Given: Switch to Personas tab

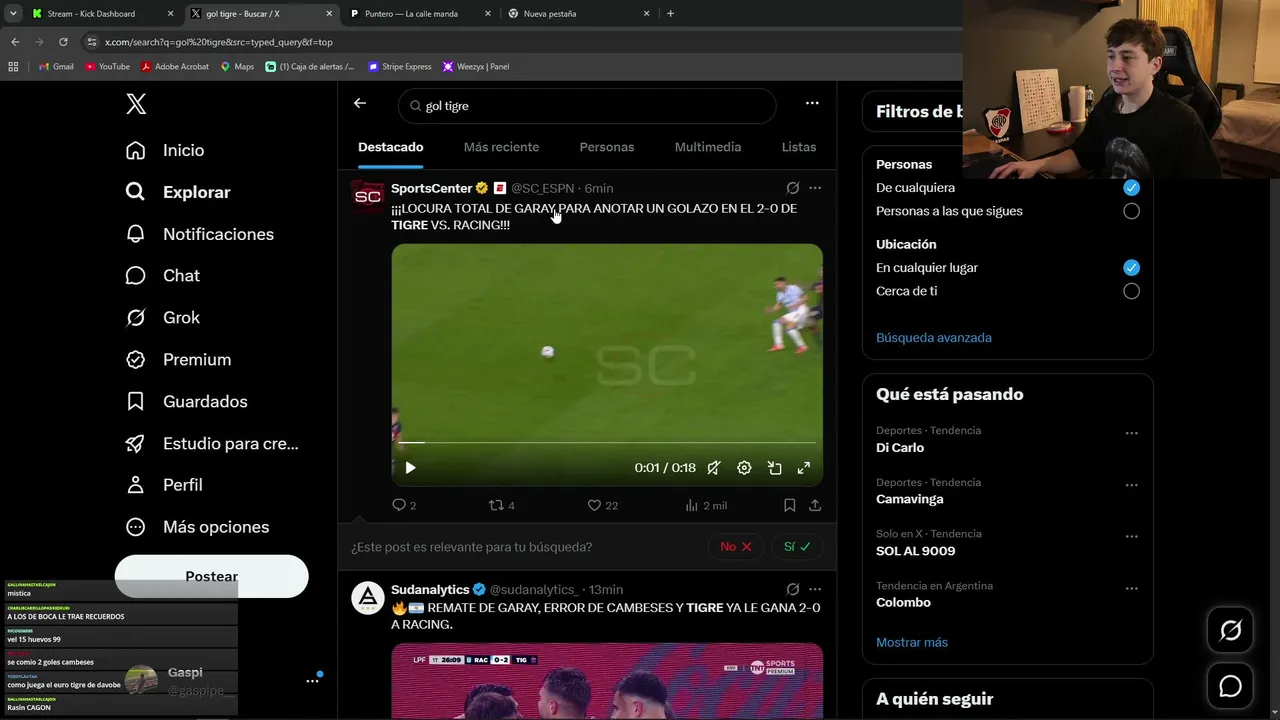Looking at the screenshot, I should click(x=607, y=147).
